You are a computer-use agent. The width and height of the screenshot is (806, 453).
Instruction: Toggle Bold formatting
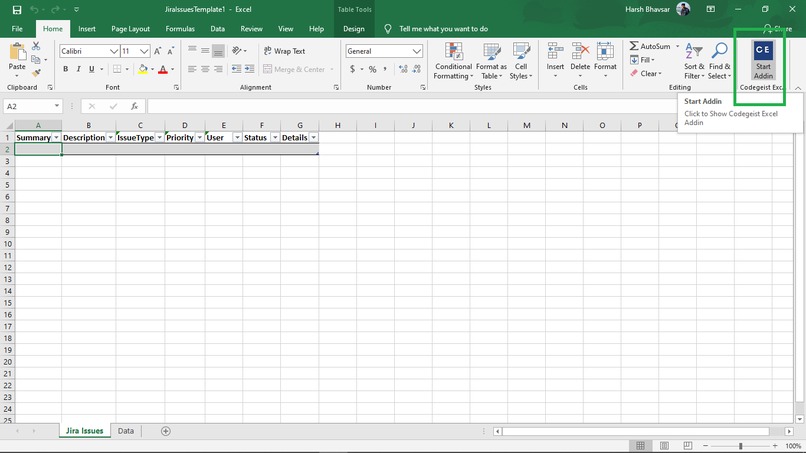(x=65, y=69)
